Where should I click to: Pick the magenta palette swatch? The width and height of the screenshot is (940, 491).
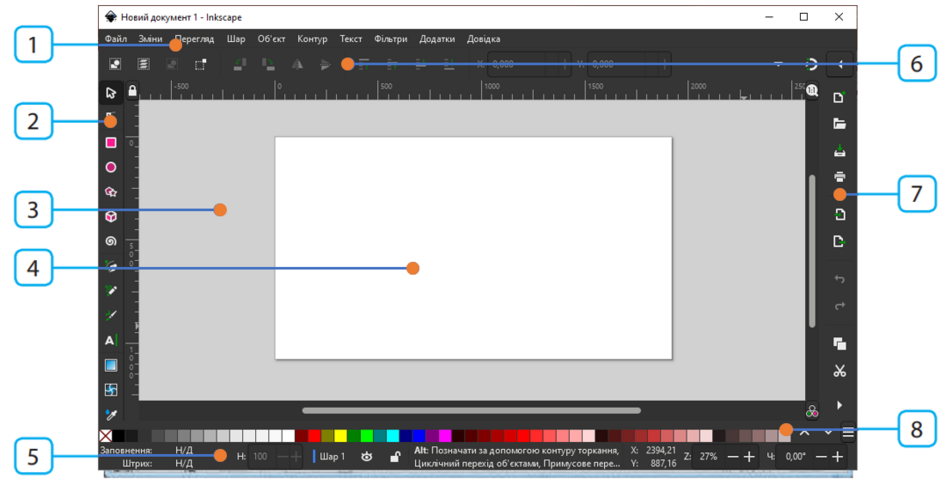tap(445, 436)
